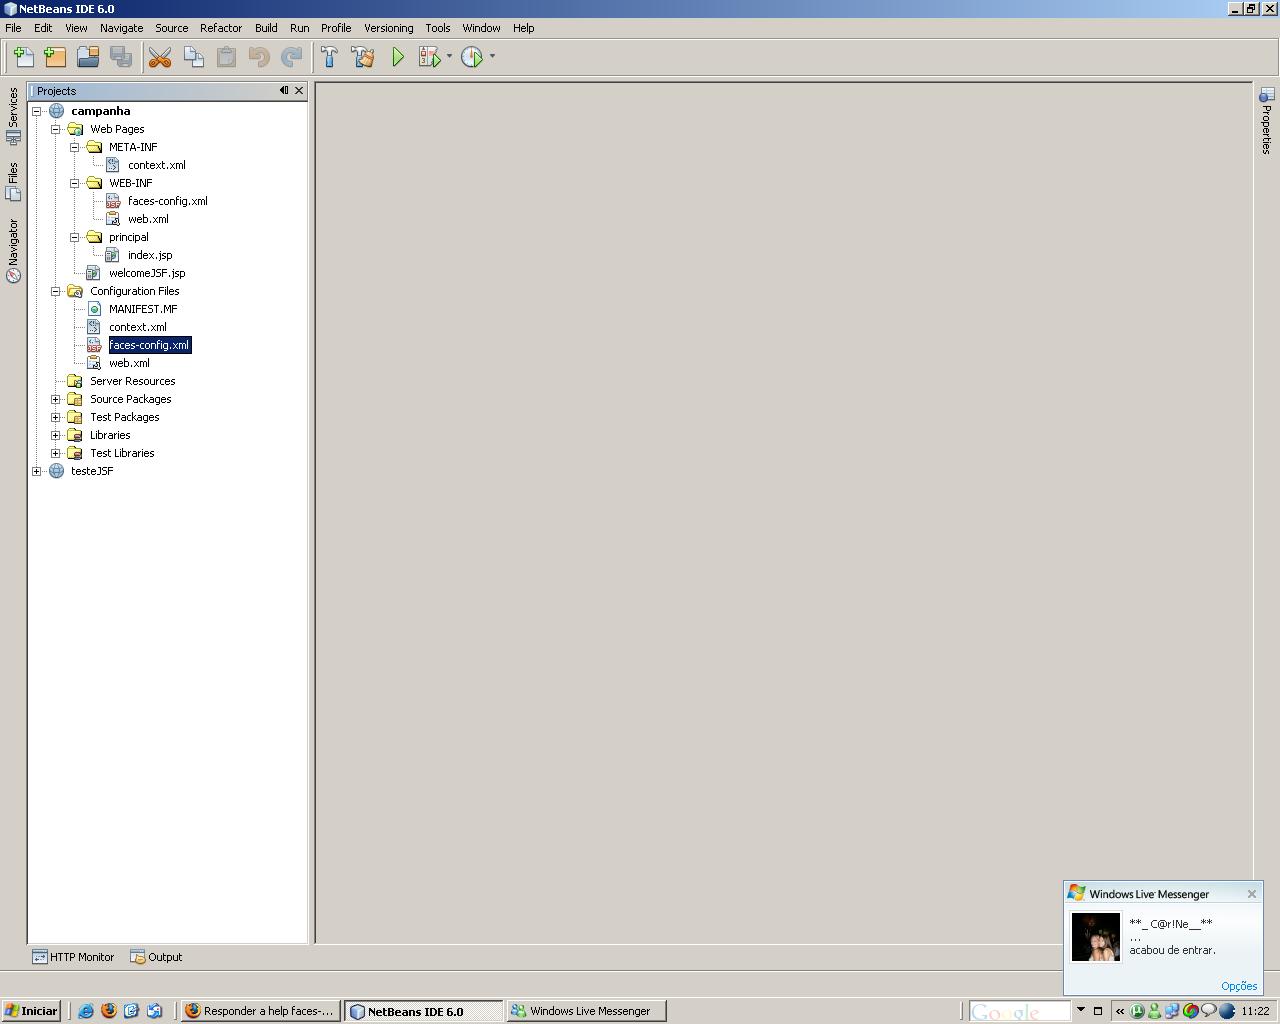Image resolution: width=1280 pixels, height=1024 pixels.
Task: Click the Clean and Build icon
Action: coord(363,57)
